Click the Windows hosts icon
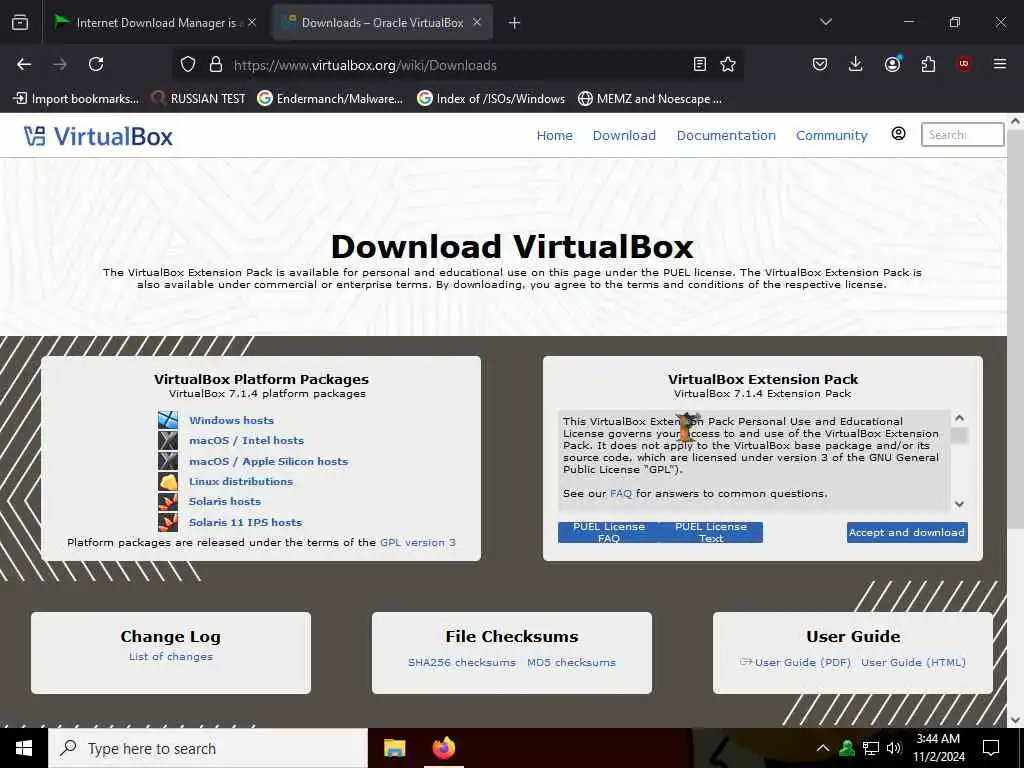This screenshot has width=1024, height=768. pos(168,420)
